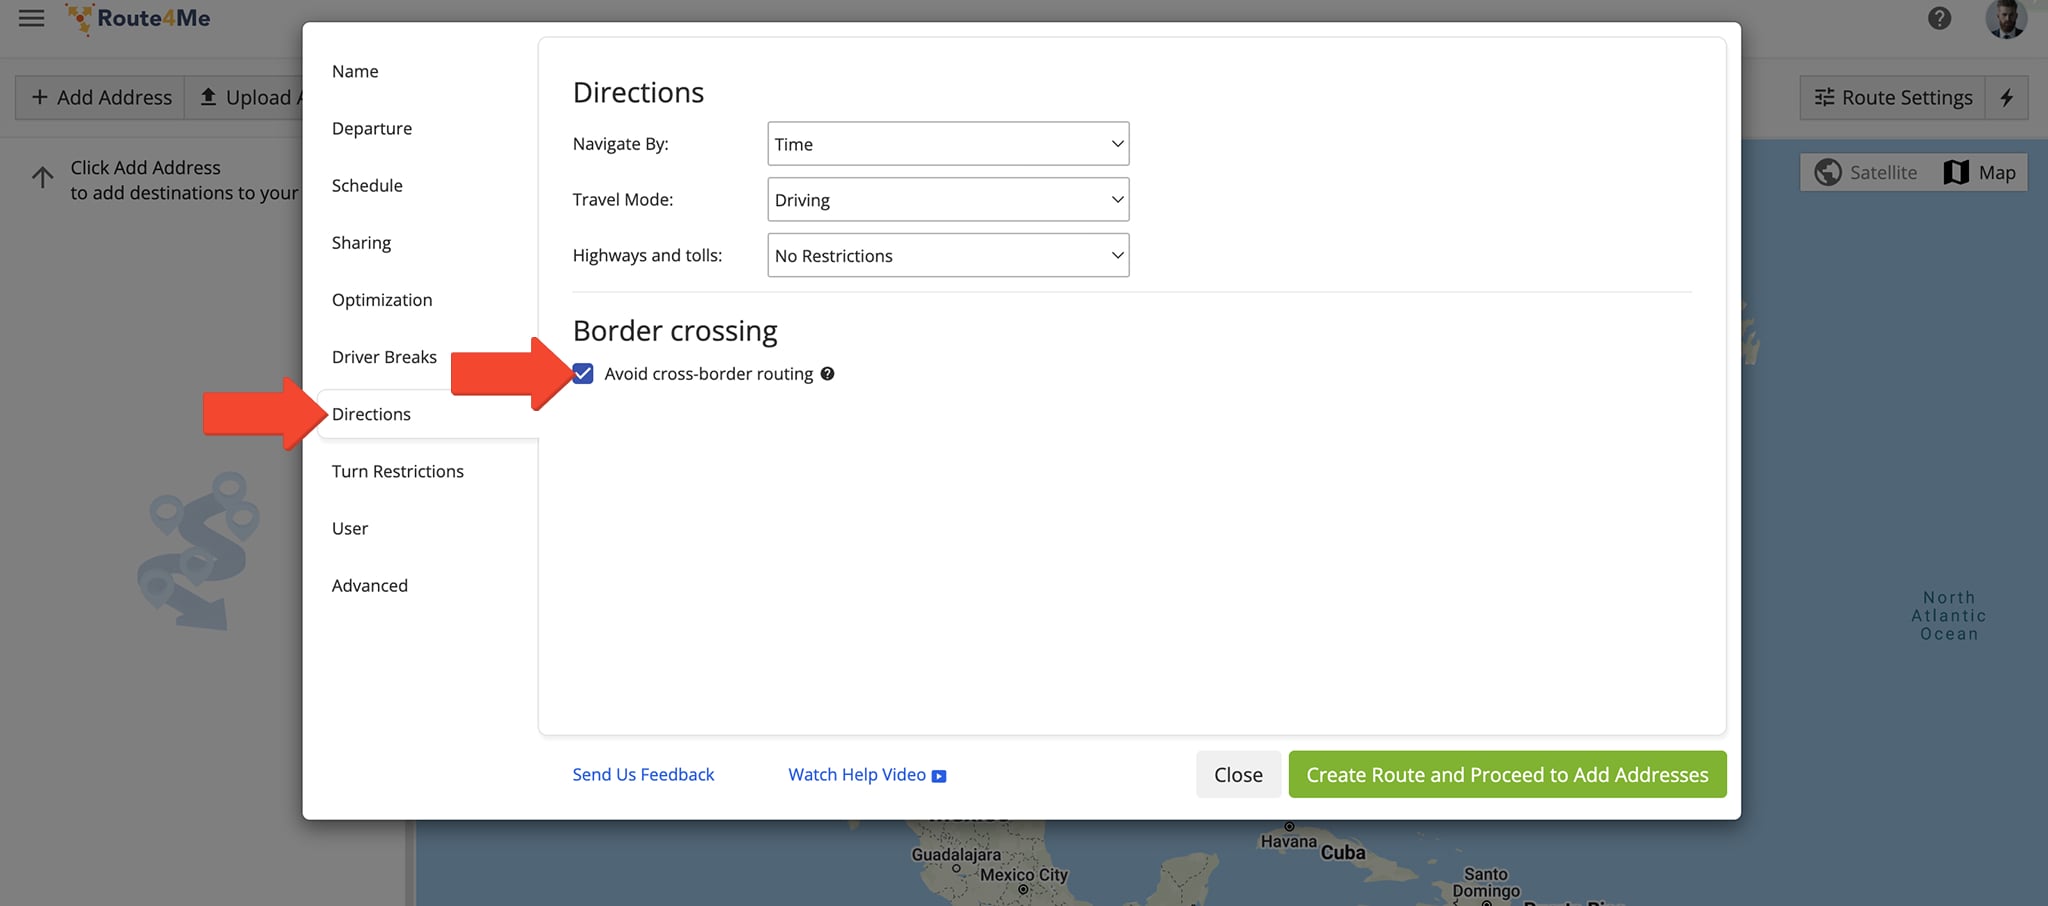Viewport: 2048px width, 906px height.
Task: Click info icon beside Avoid cross-border routing
Action: [x=827, y=374]
